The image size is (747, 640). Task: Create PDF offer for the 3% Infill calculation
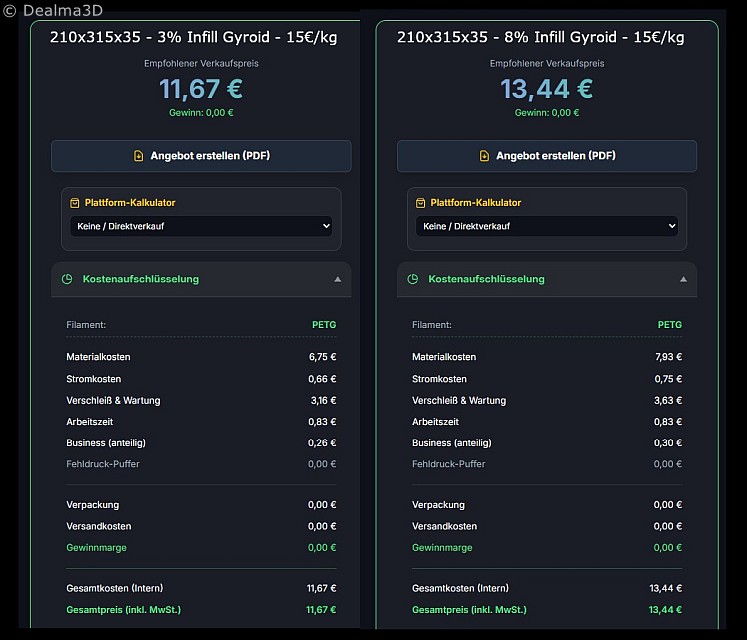[x=201, y=156]
